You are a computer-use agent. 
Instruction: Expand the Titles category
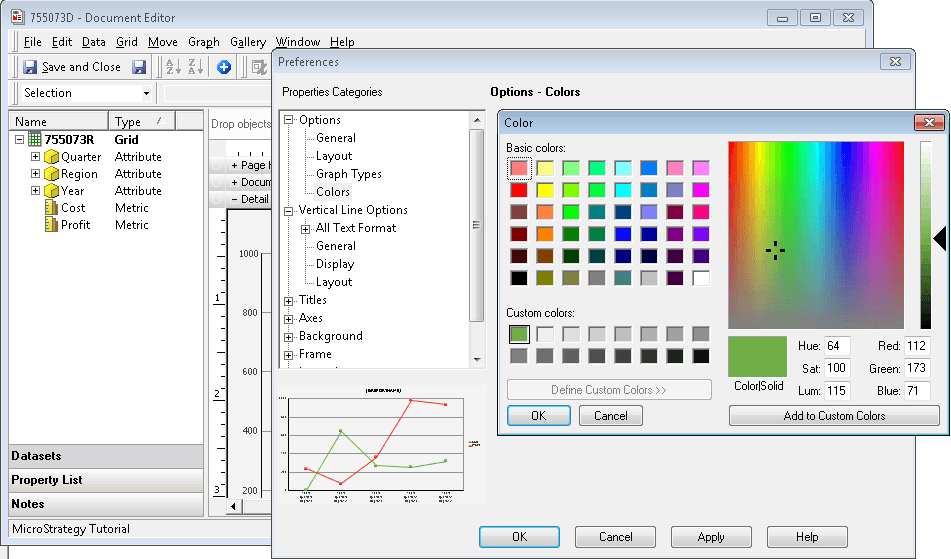coord(289,301)
